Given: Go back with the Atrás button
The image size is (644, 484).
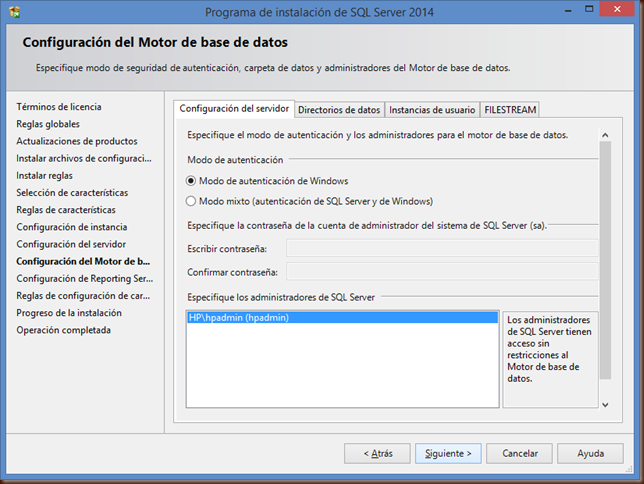Looking at the screenshot, I should [377, 453].
